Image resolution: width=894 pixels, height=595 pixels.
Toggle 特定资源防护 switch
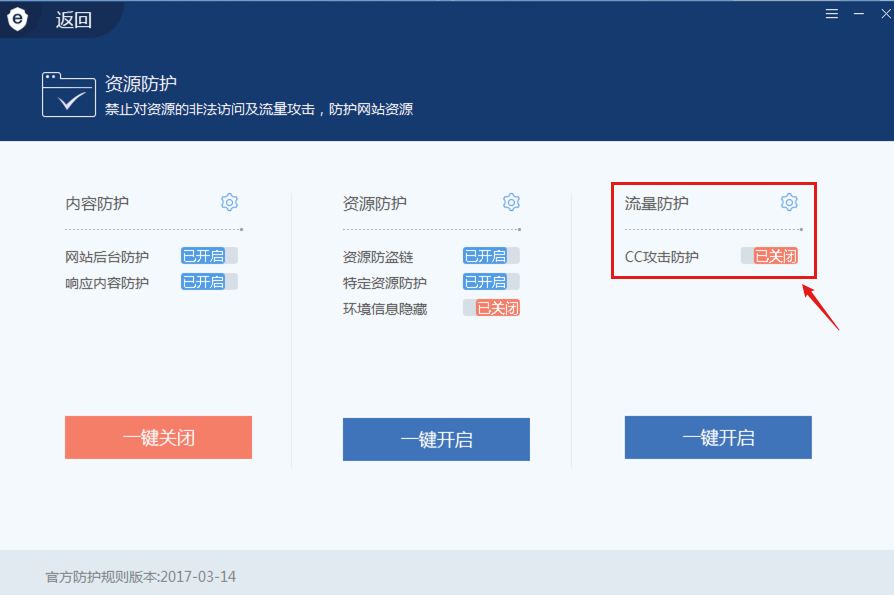(491, 282)
